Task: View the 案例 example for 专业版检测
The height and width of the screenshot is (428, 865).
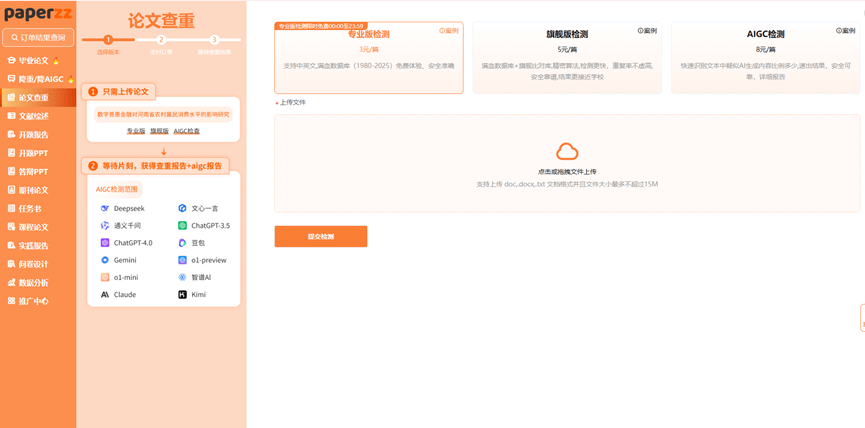Action: click(x=448, y=31)
